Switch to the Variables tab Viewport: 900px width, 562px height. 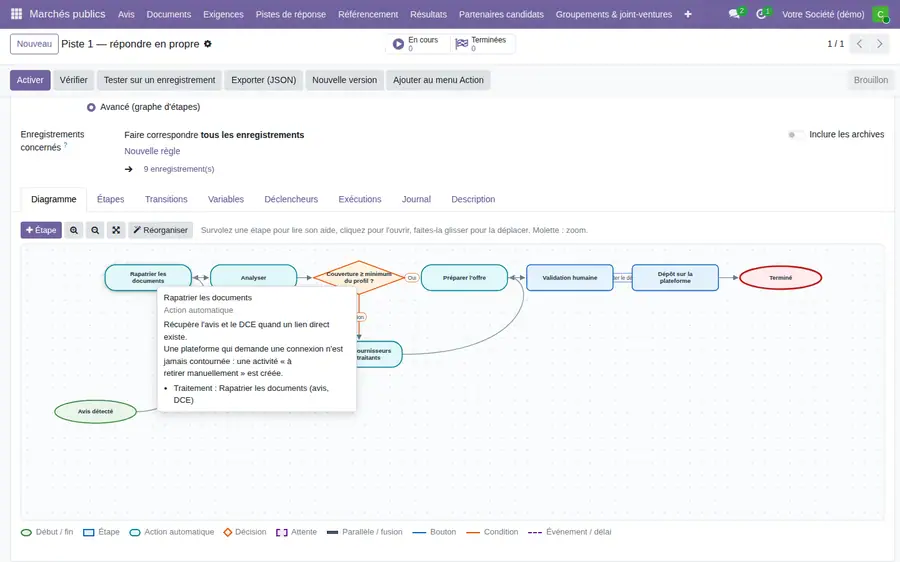(226, 199)
